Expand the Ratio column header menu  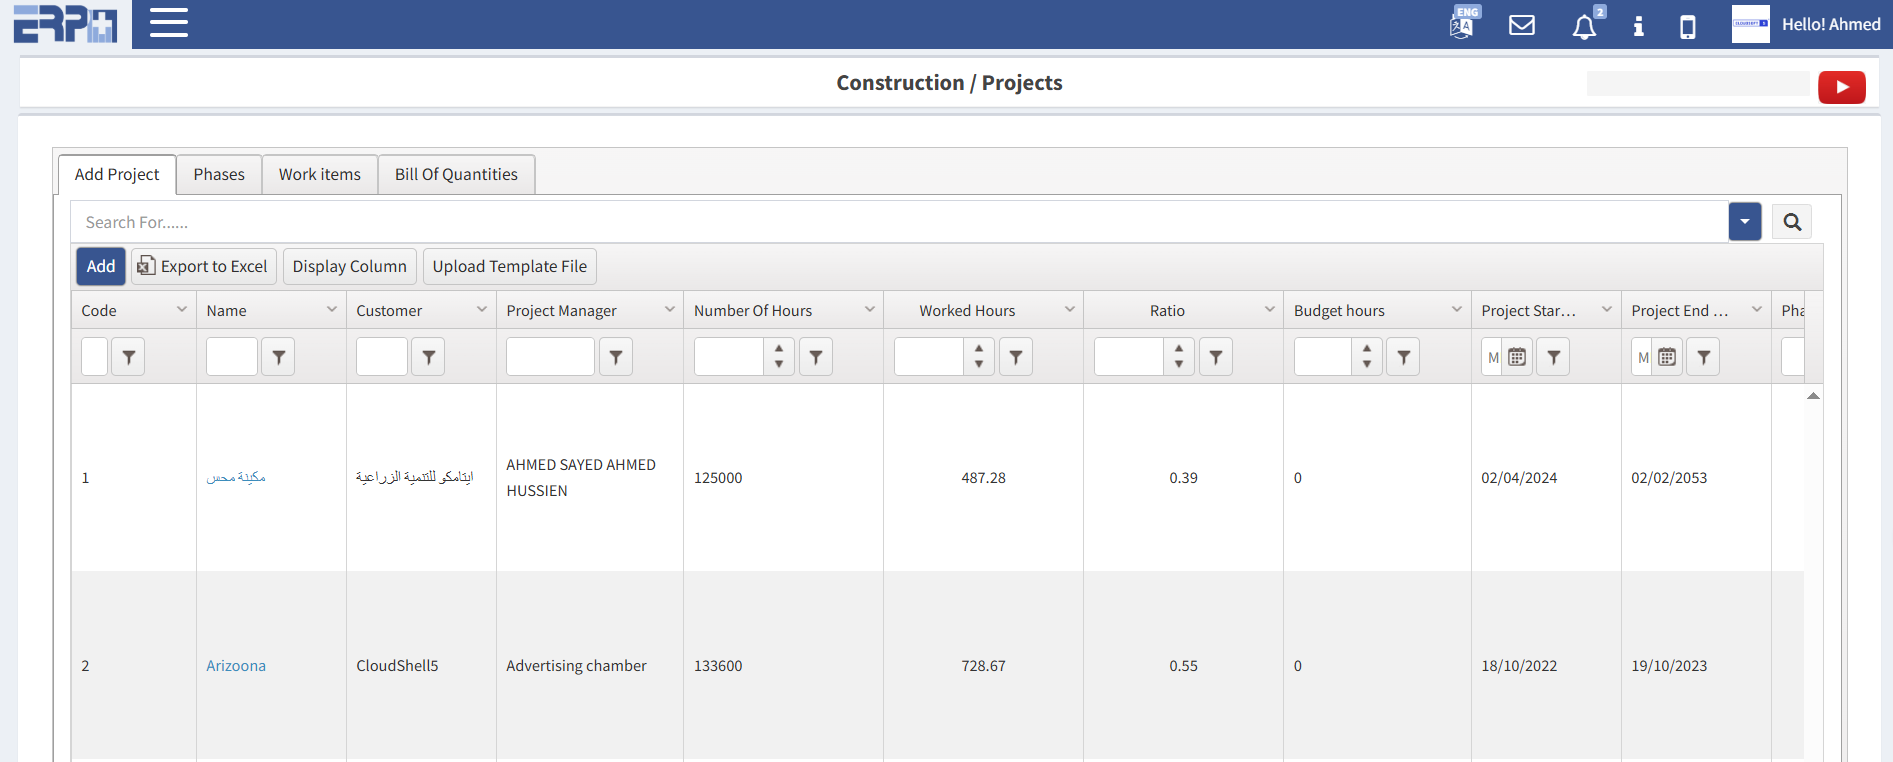tap(1269, 310)
